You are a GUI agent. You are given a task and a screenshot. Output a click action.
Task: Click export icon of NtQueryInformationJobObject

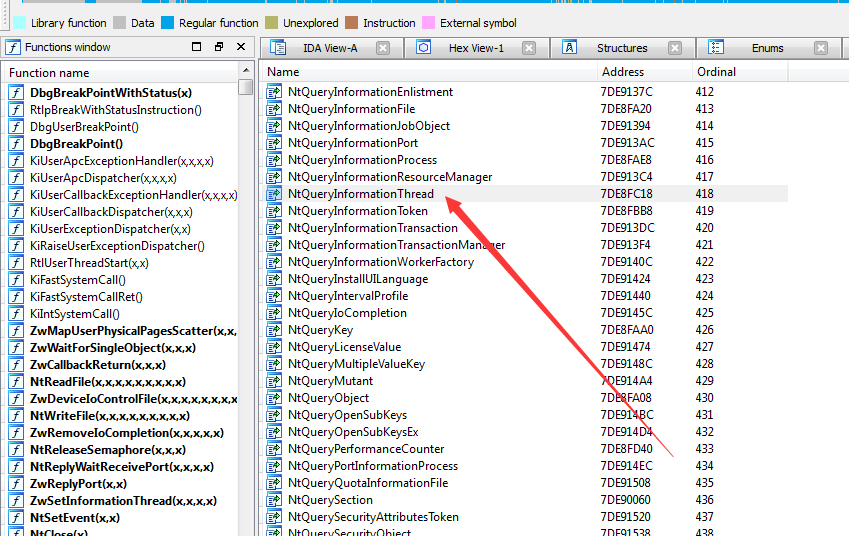[x=274, y=126]
